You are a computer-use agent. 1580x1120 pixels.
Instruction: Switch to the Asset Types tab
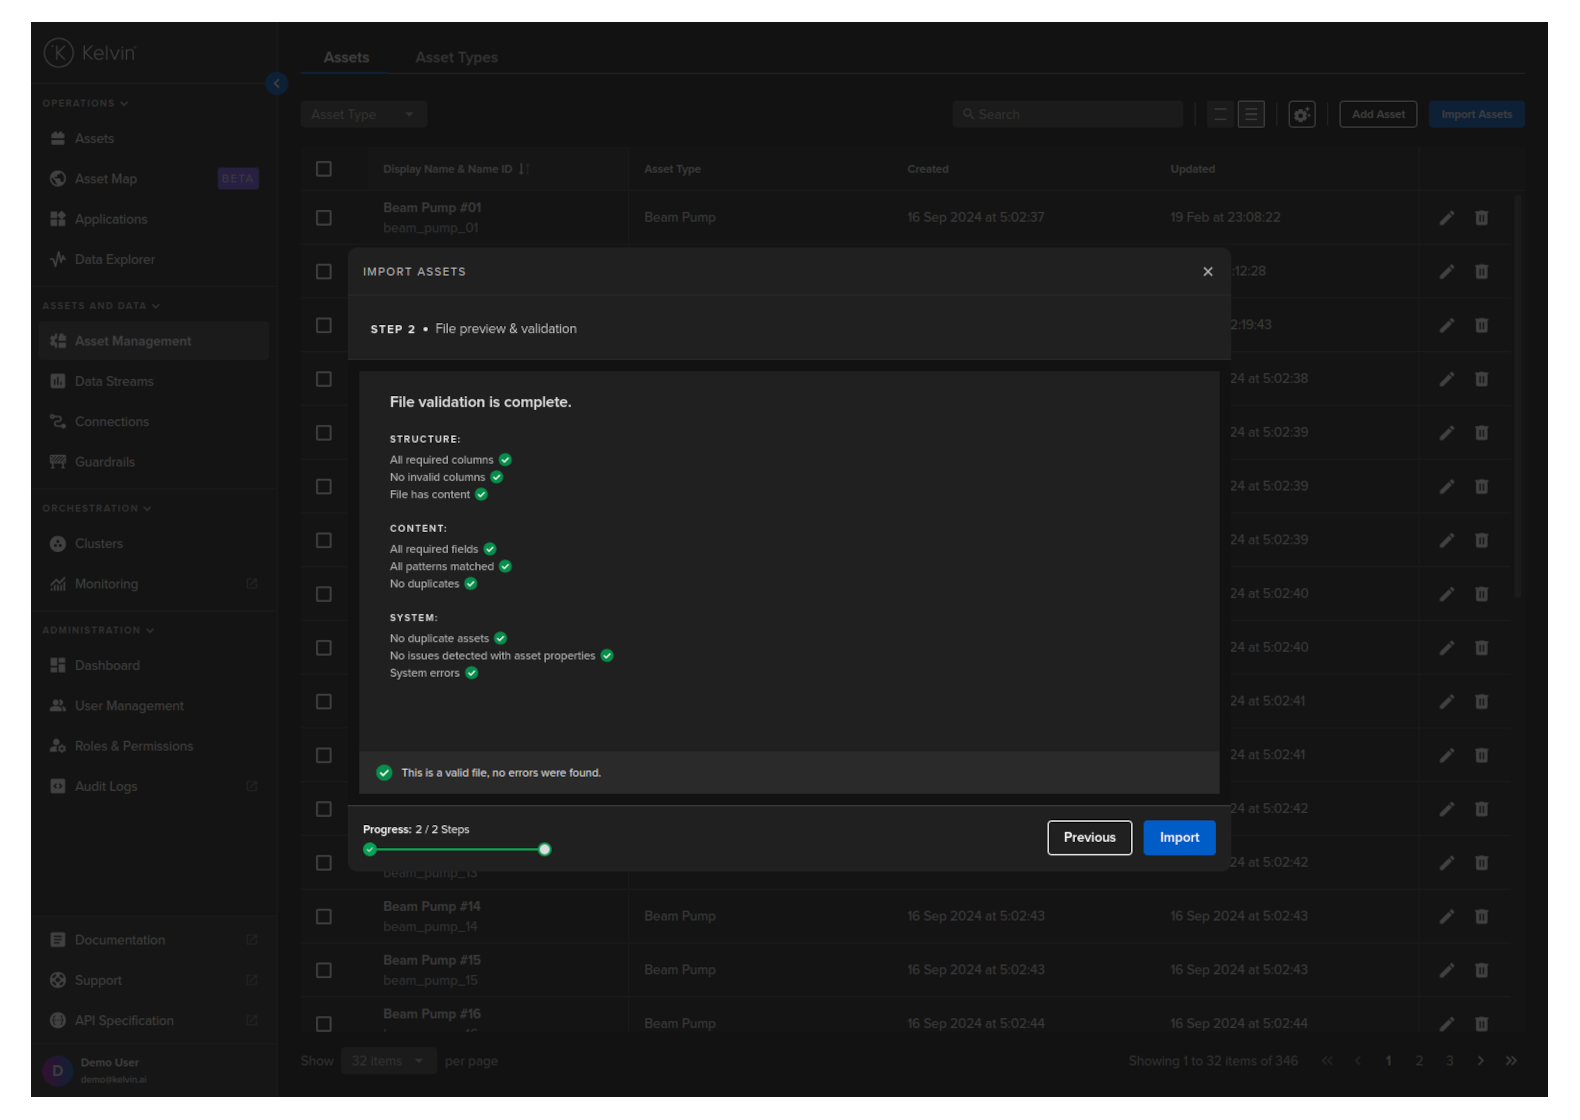click(x=456, y=58)
